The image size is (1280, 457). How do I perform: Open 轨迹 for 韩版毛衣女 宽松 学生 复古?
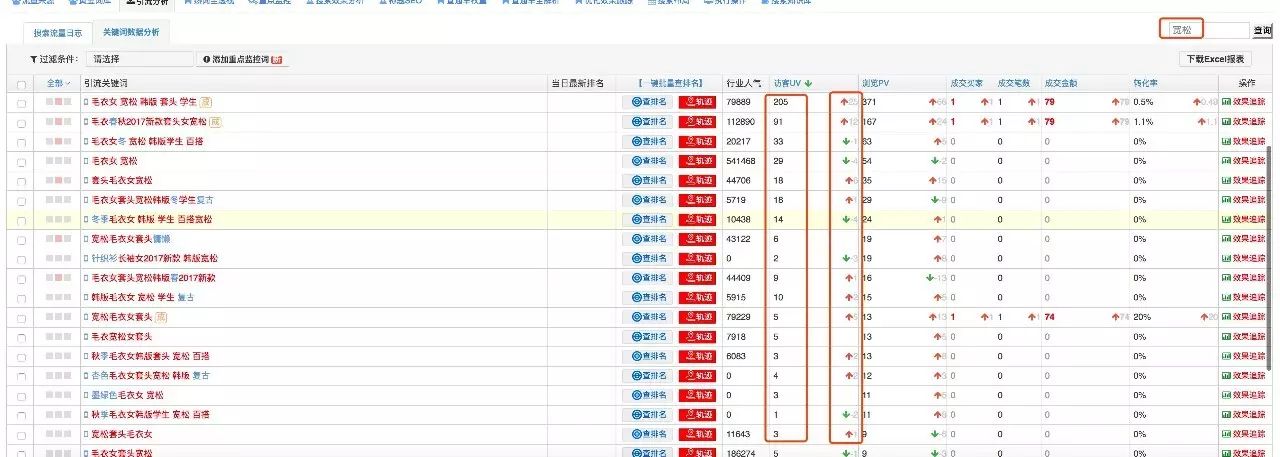pos(698,297)
